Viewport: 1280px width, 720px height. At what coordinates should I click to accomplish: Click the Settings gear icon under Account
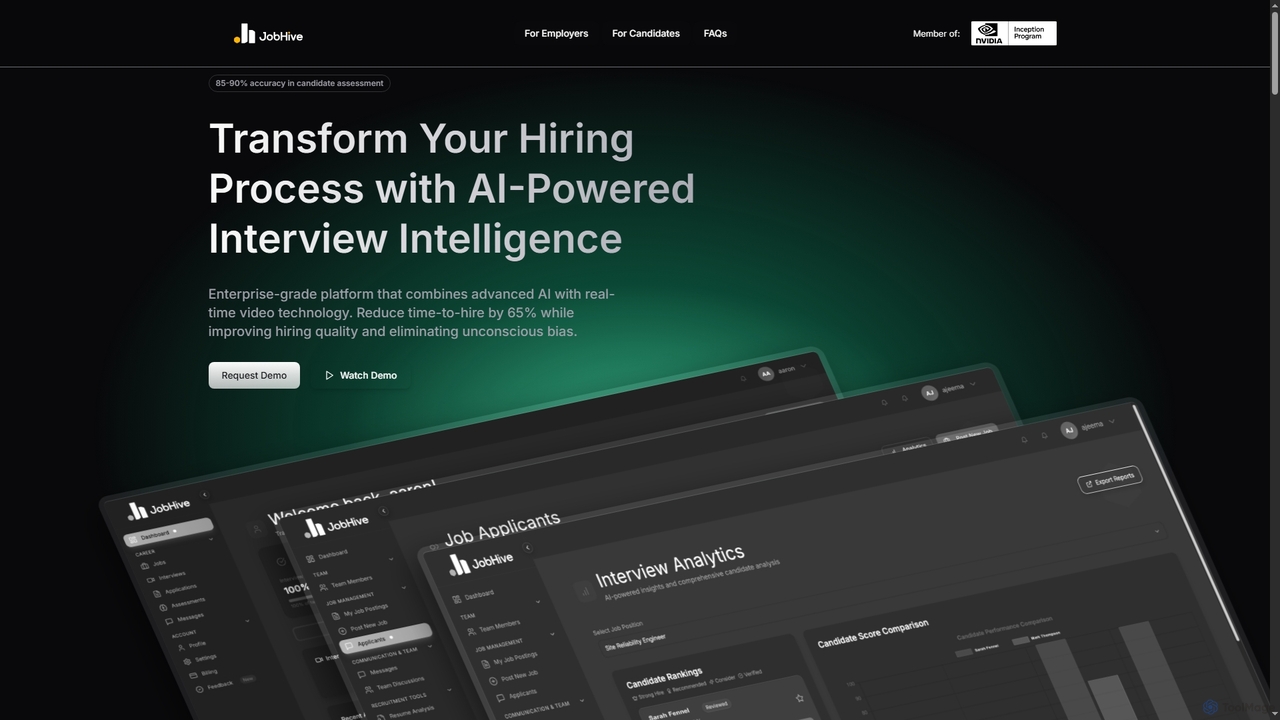point(187,661)
